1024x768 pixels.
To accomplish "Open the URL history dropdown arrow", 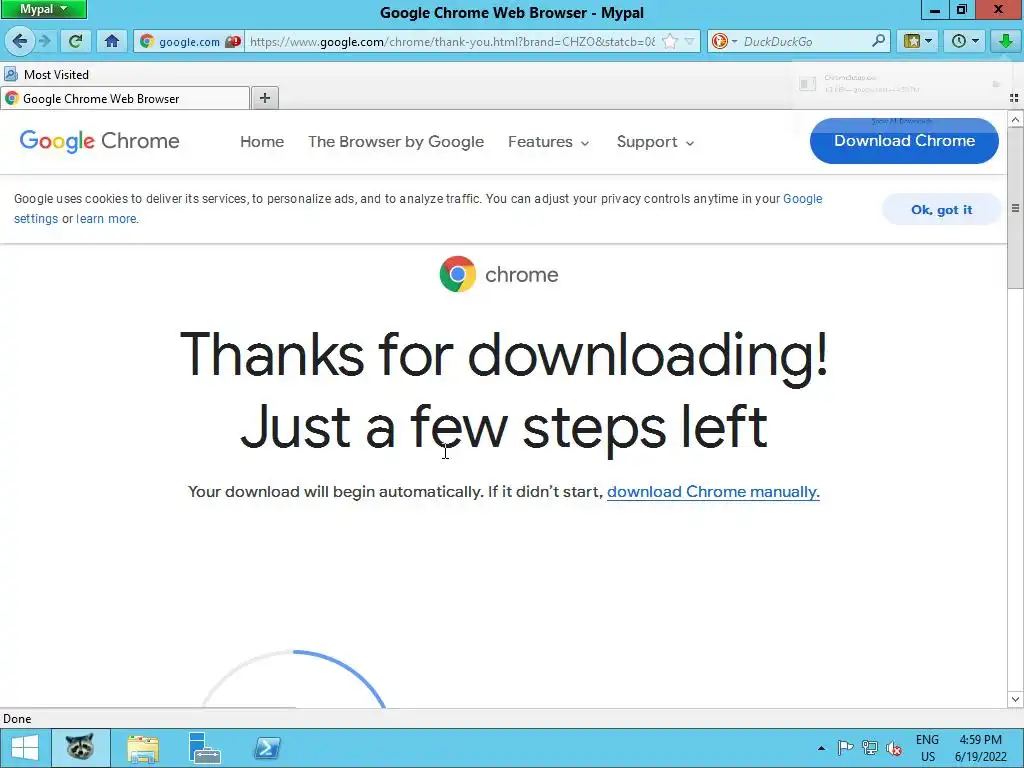I will [689, 41].
